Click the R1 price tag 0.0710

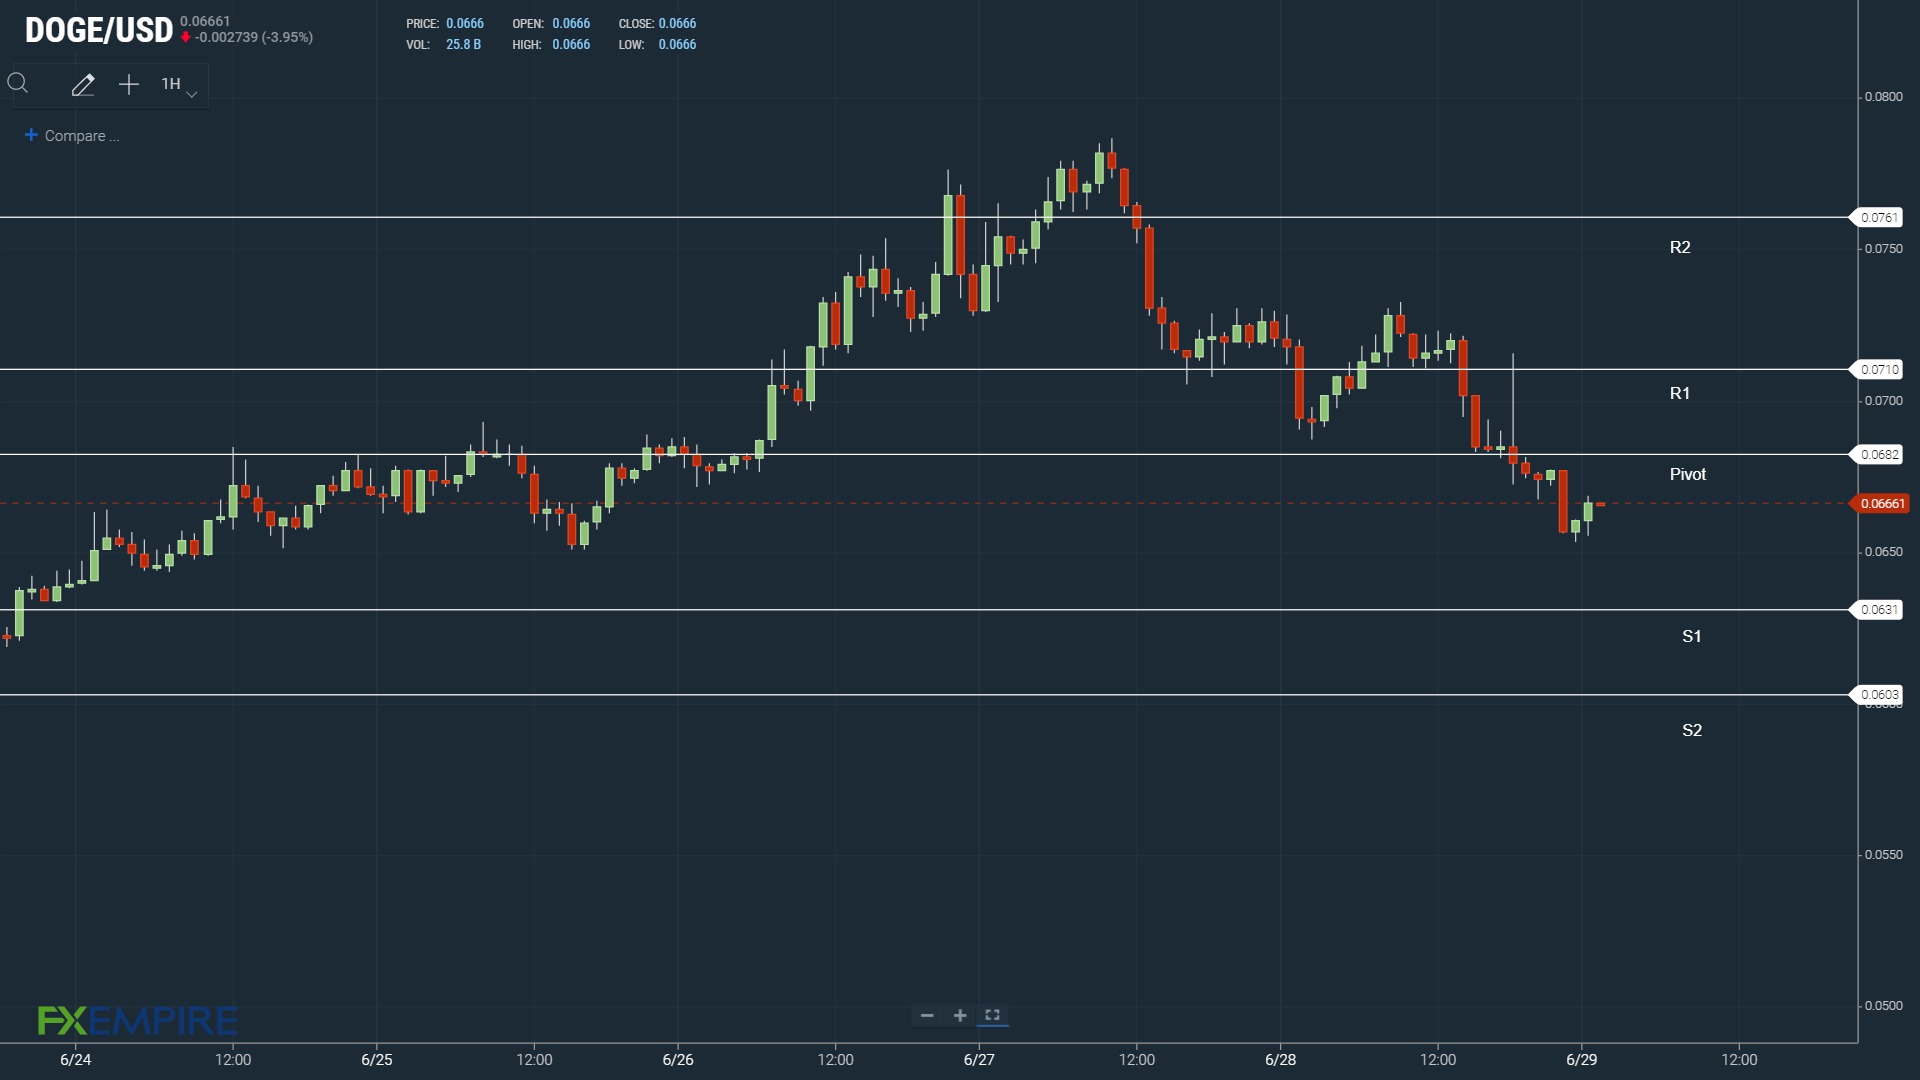tap(1878, 370)
